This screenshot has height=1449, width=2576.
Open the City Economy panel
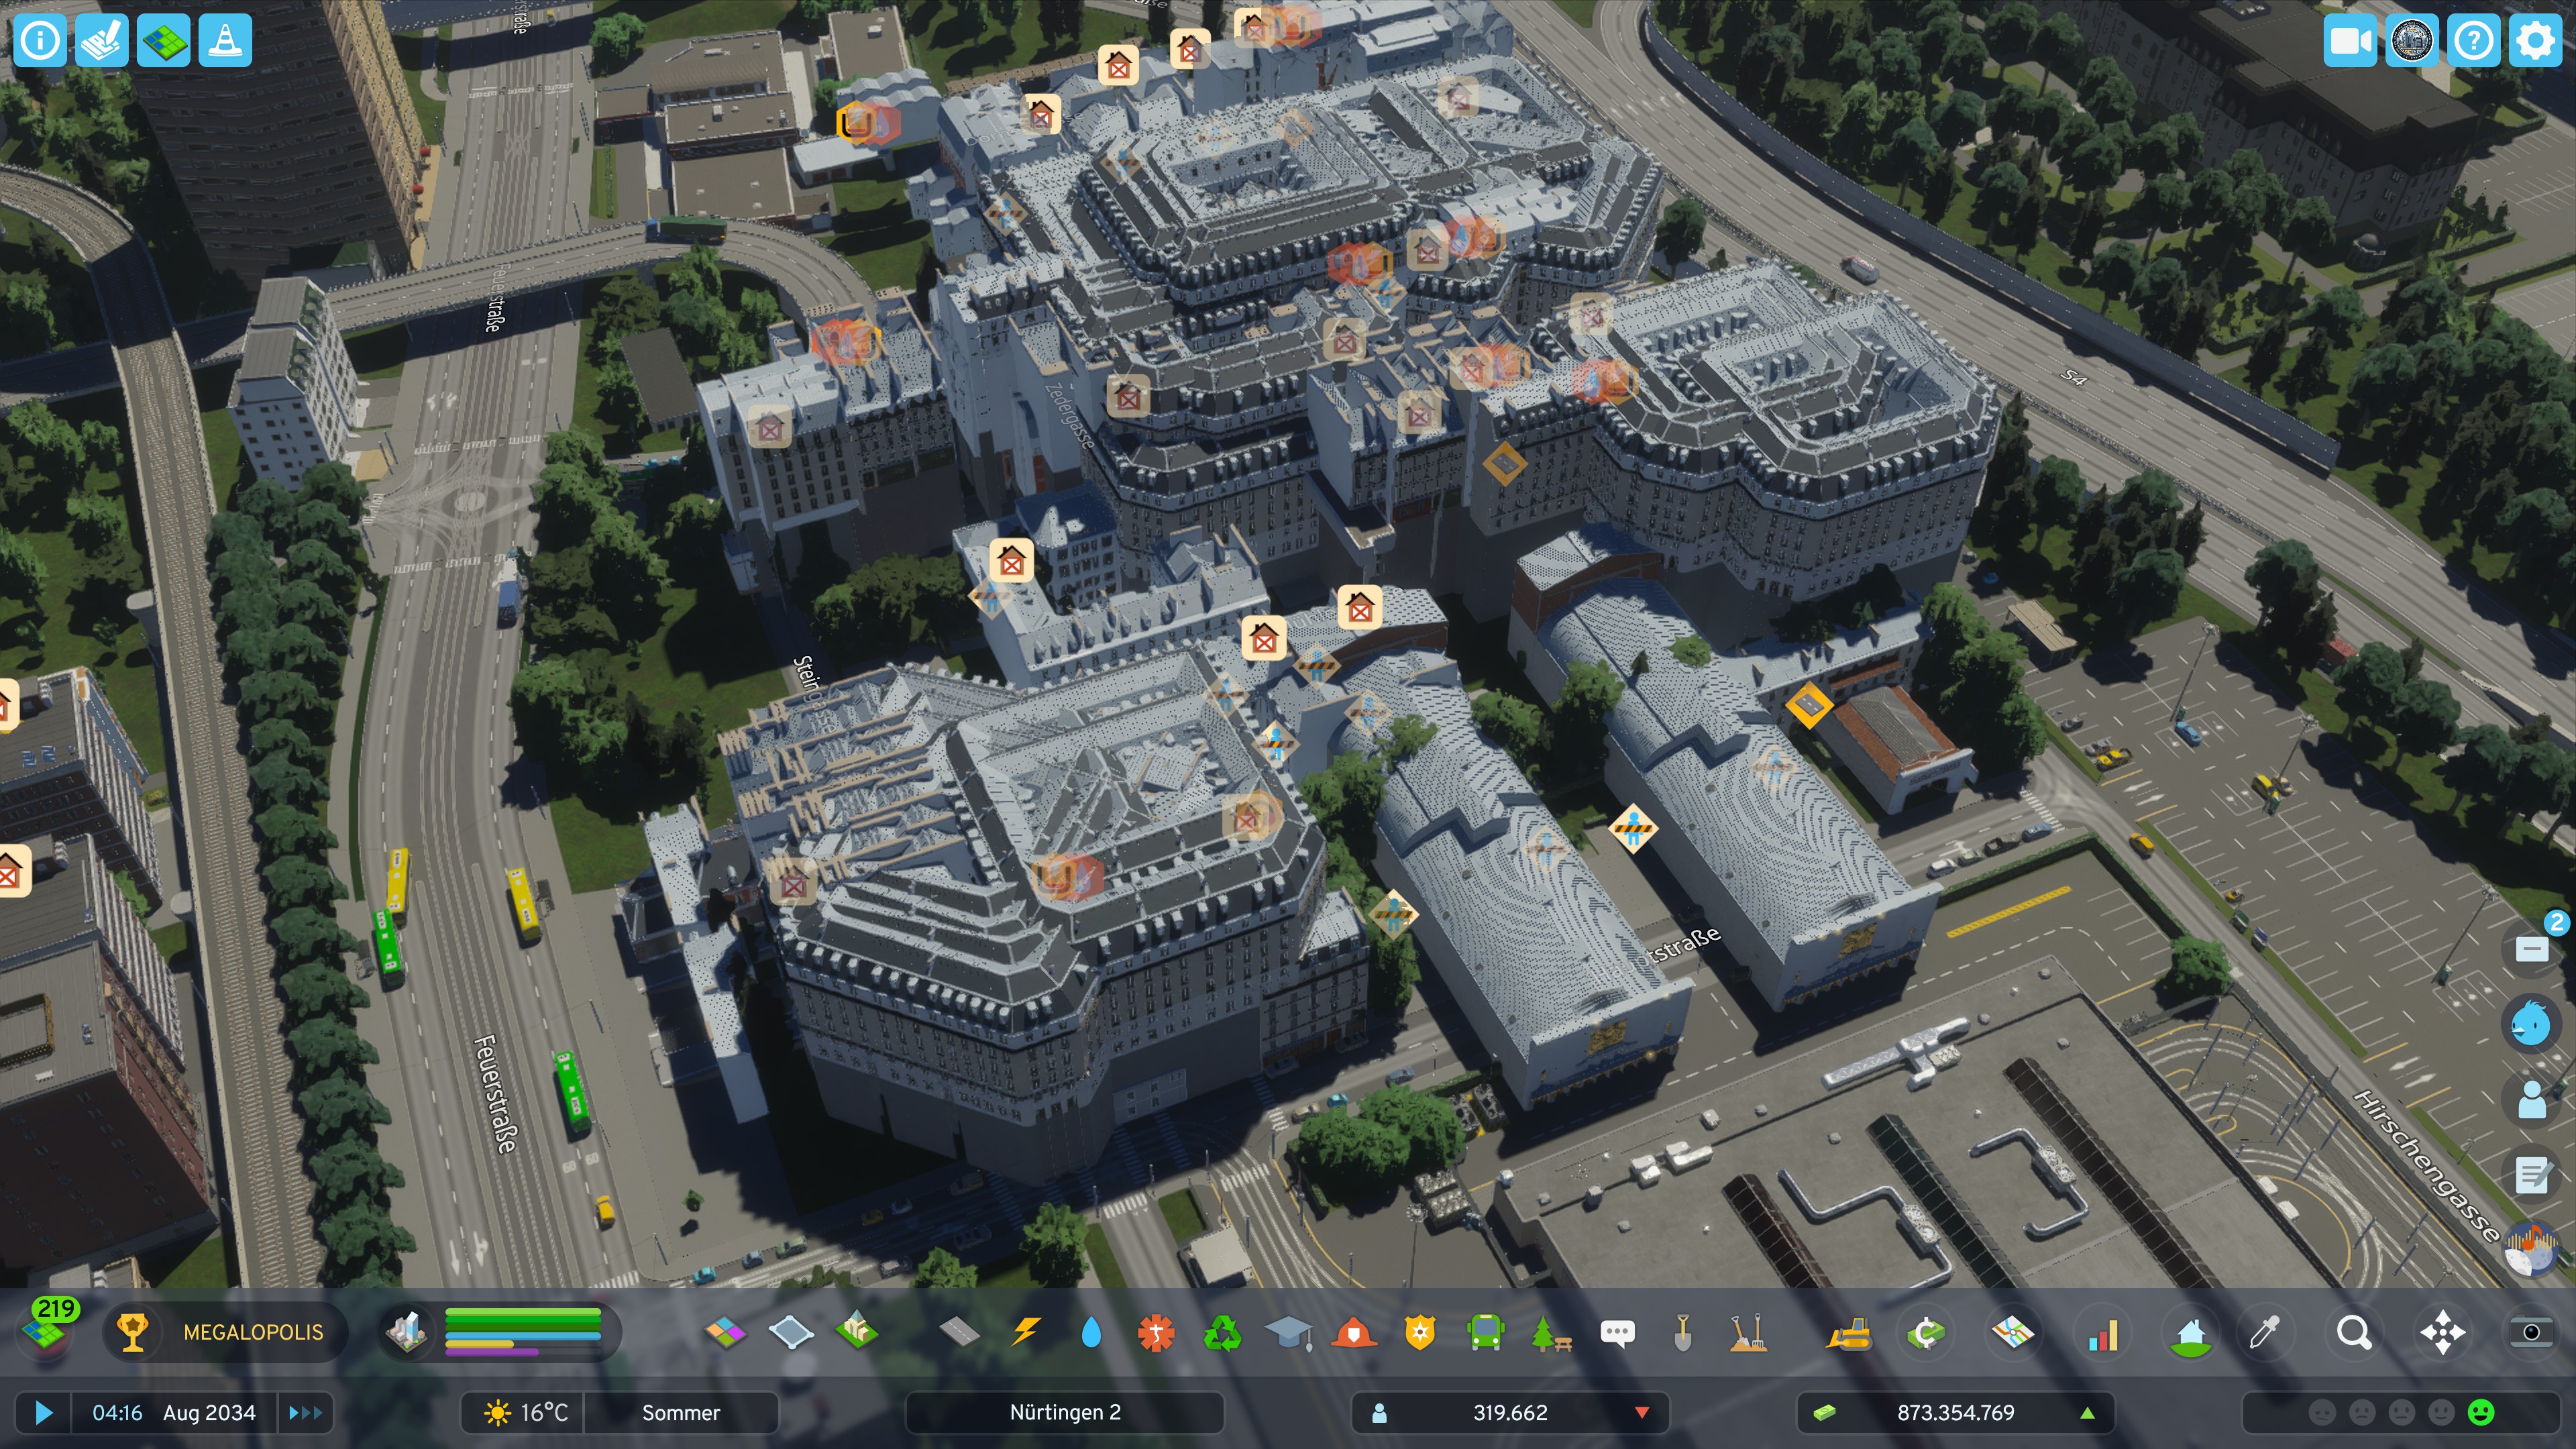pyautogui.click(x=1926, y=1332)
